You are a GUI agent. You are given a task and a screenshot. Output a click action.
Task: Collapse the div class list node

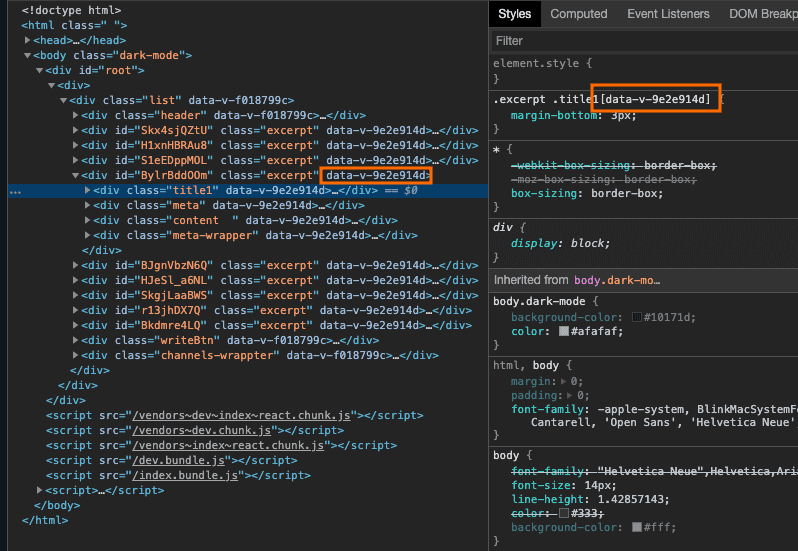pos(63,100)
